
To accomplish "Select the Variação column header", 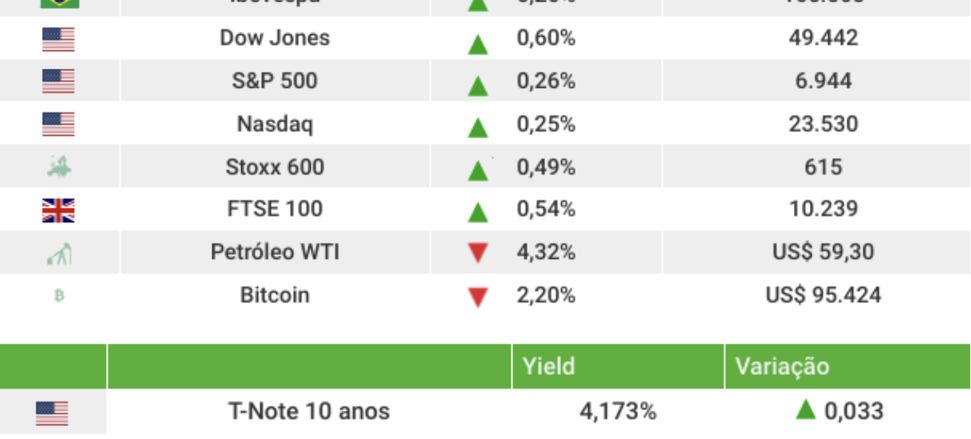I will (x=782, y=367).
